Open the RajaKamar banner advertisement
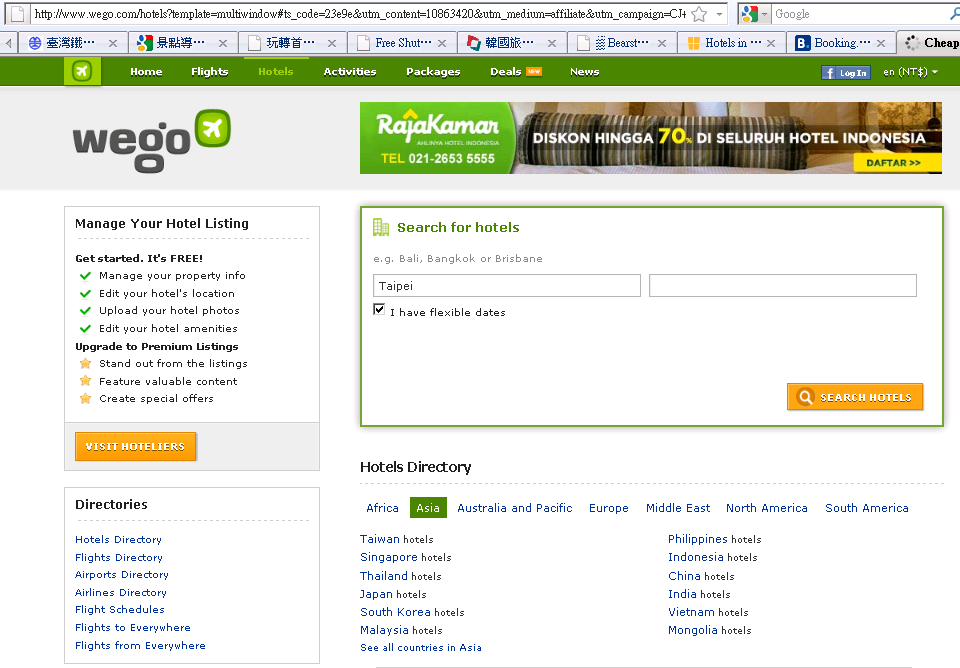 pyautogui.click(x=651, y=138)
